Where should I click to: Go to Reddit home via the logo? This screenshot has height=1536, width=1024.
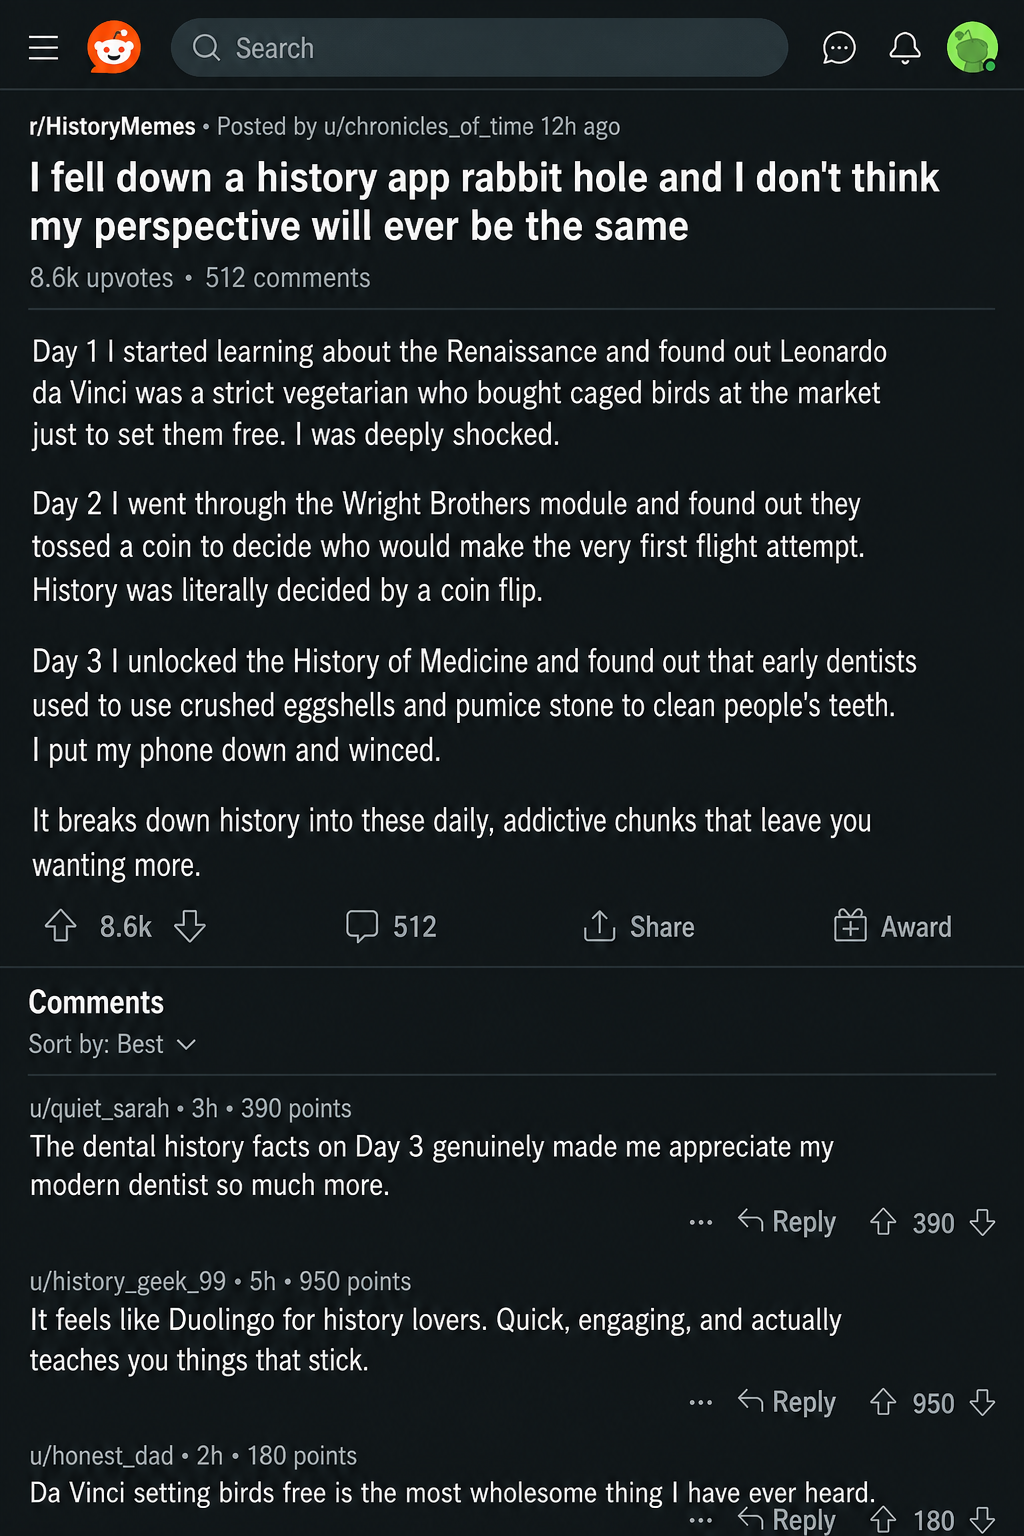pyautogui.click(x=114, y=47)
